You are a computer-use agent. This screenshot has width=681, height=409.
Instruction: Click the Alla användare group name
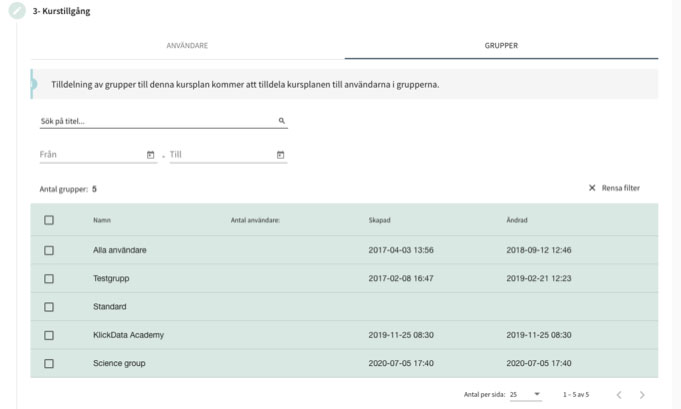(x=119, y=250)
